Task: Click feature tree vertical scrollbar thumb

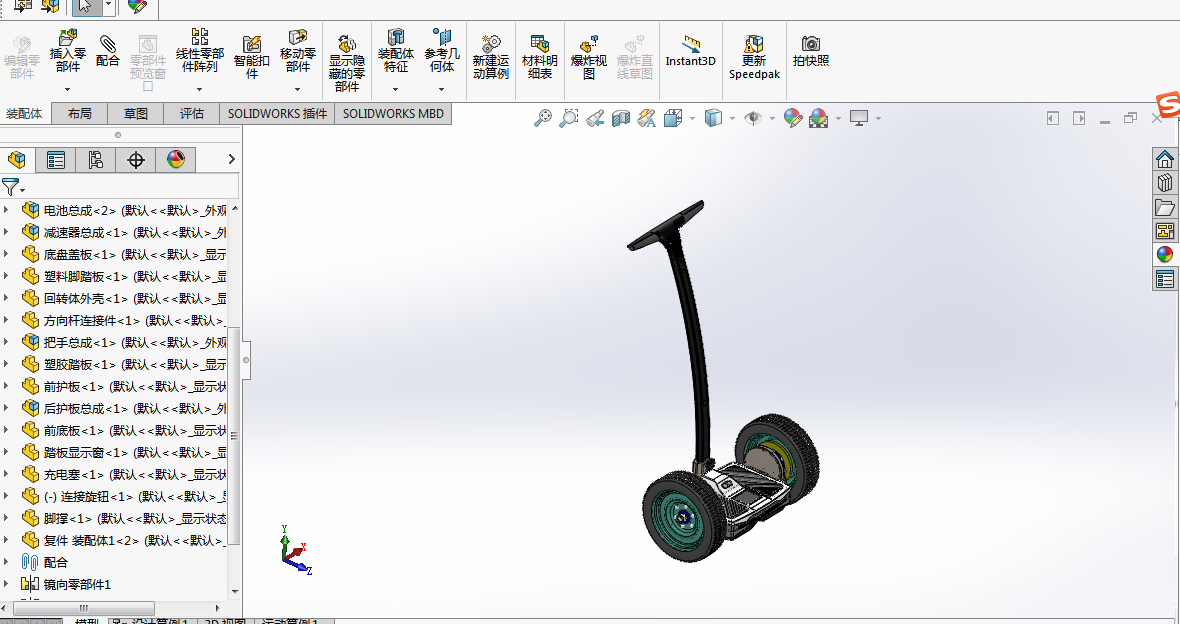Action: [234, 435]
